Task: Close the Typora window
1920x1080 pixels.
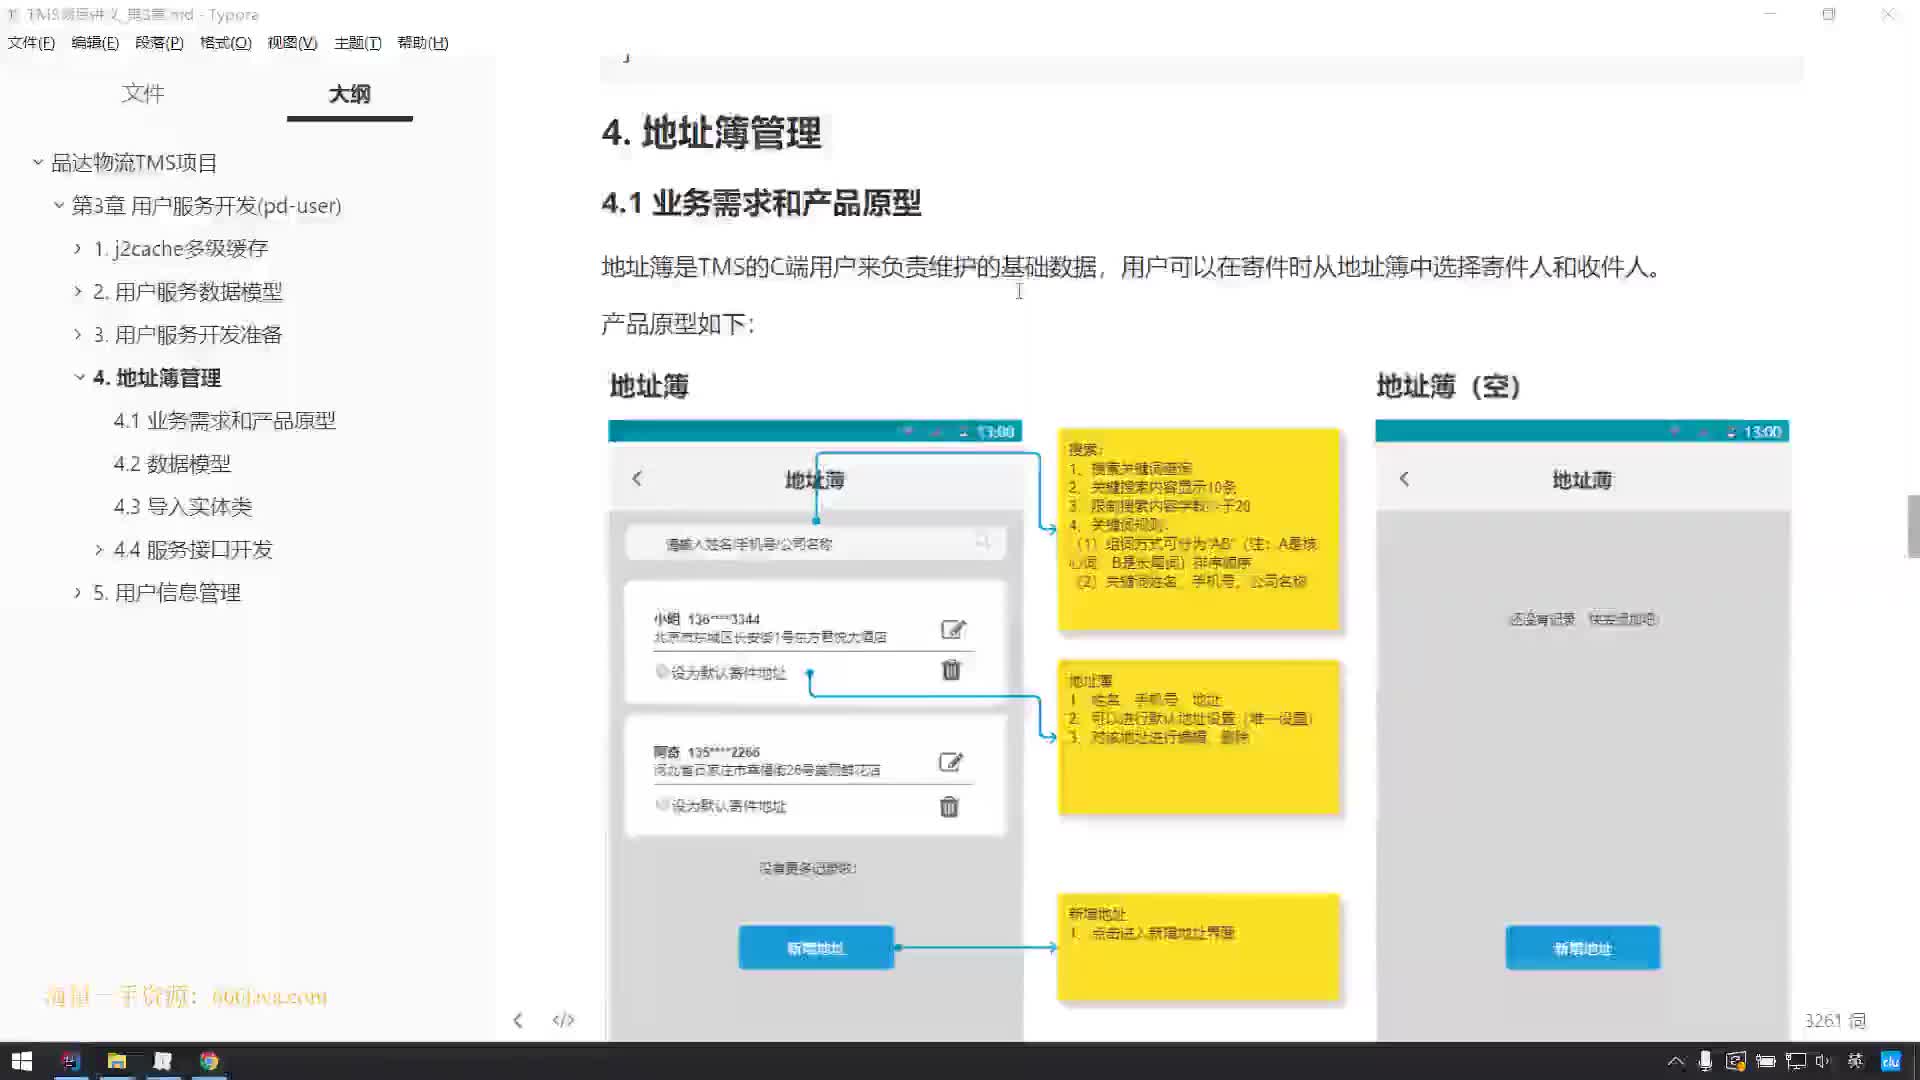Action: click(1888, 14)
